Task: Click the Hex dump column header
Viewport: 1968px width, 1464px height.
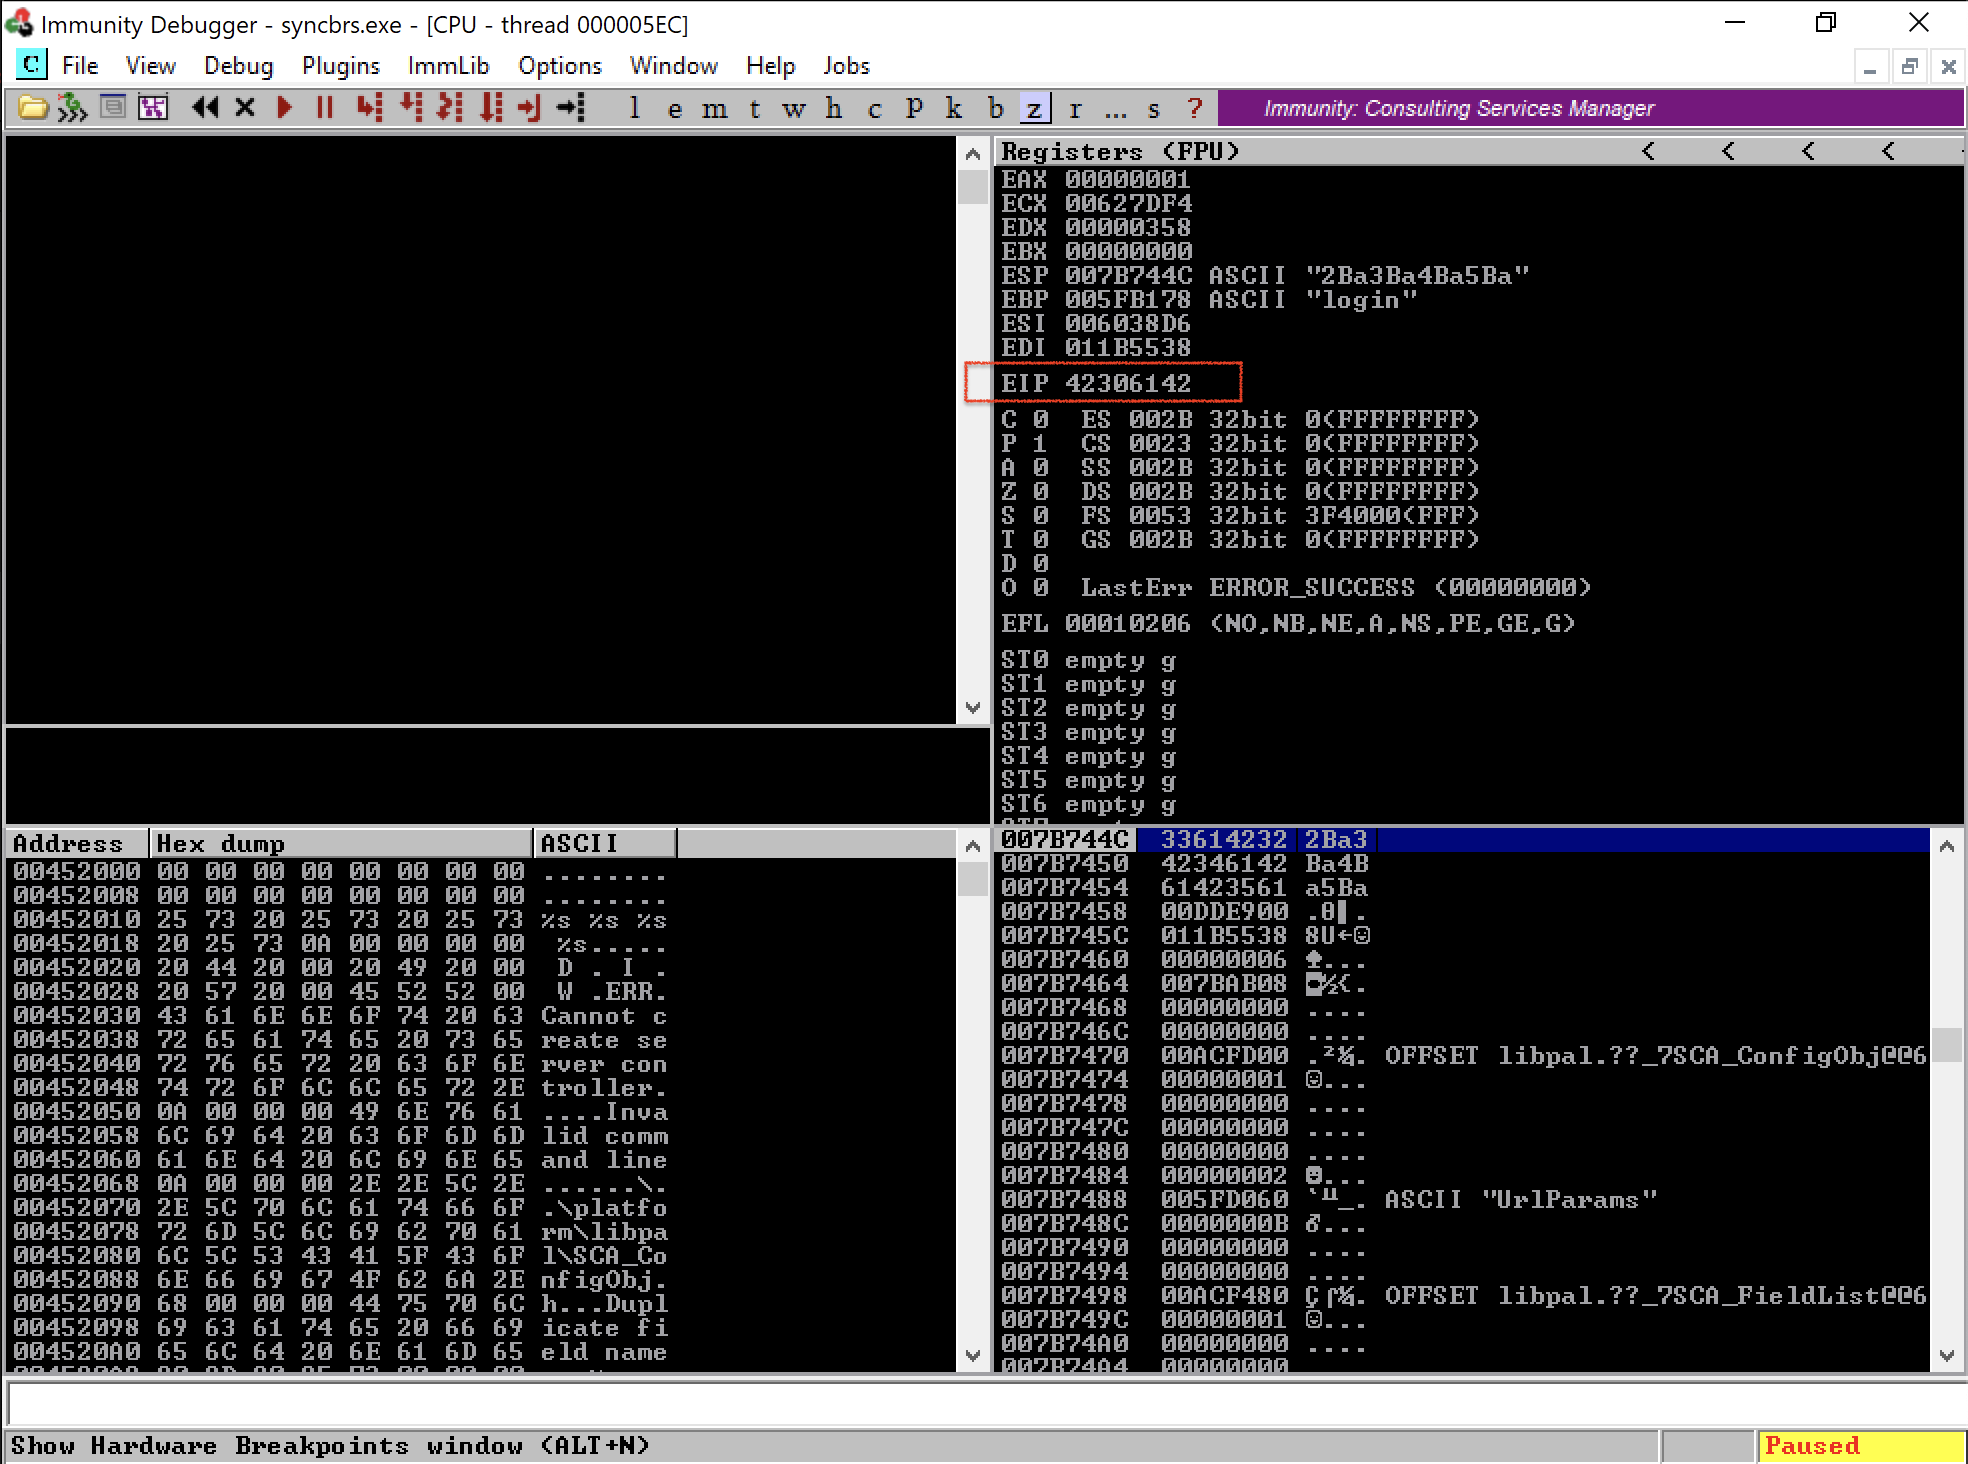Action: (x=341, y=843)
